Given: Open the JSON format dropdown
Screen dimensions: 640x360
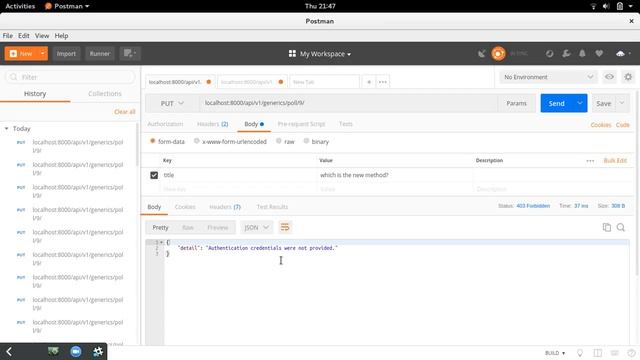Looking at the screenshot, I should (x=256, y=227).
